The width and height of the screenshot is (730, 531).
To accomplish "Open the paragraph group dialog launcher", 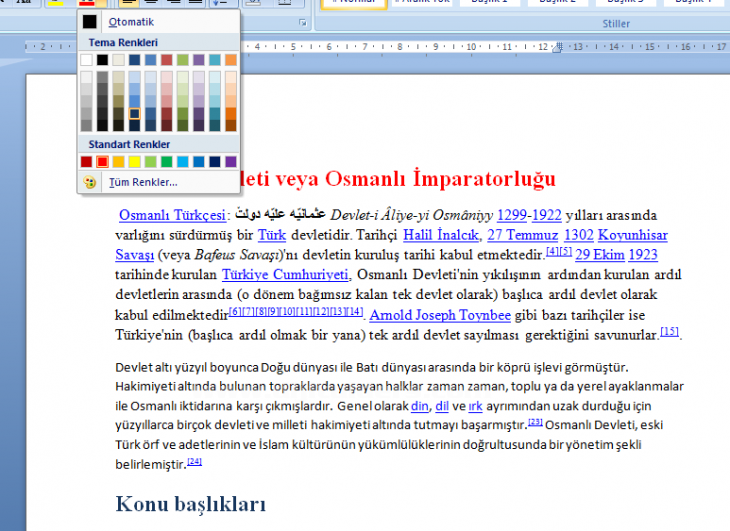I will tap(303, 23).
